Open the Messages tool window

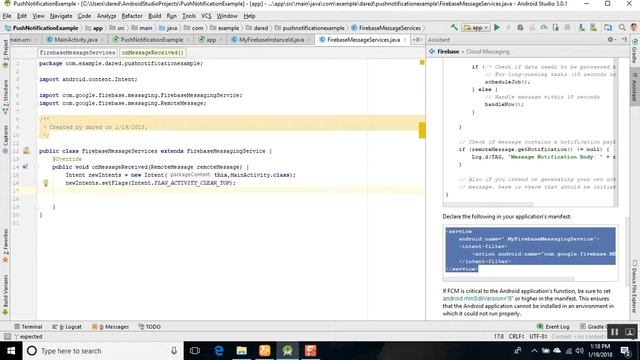tap(110, 327)
